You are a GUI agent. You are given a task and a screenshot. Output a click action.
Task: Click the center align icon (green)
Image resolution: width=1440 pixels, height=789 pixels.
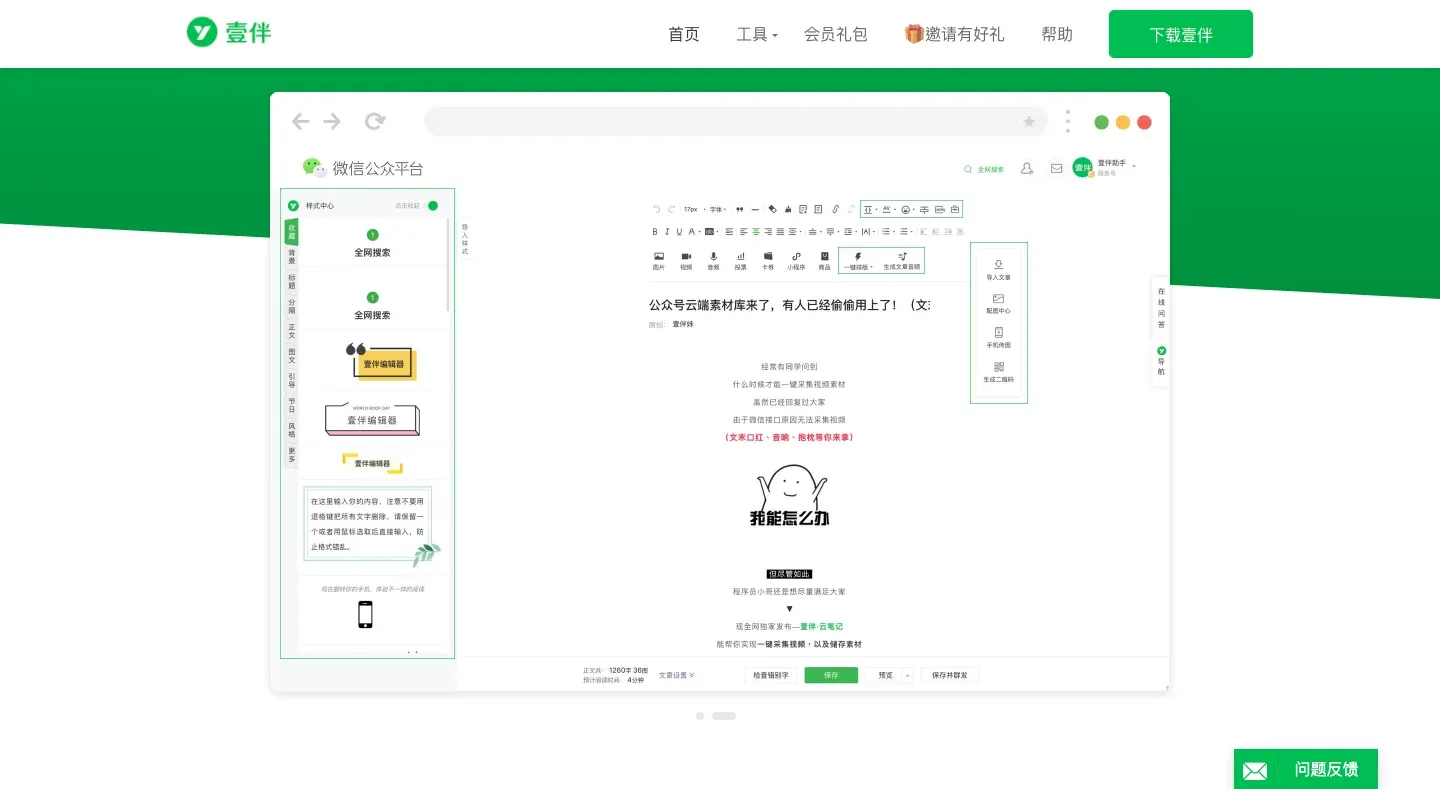(756, 231)
